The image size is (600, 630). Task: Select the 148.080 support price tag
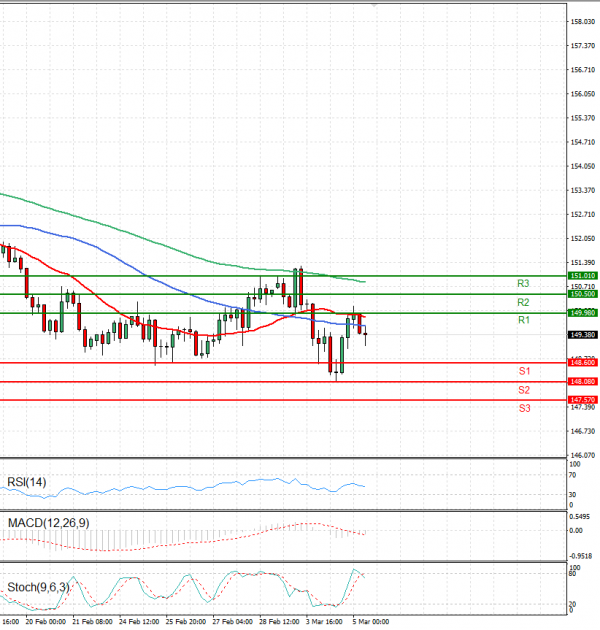(x=582, y=382)
